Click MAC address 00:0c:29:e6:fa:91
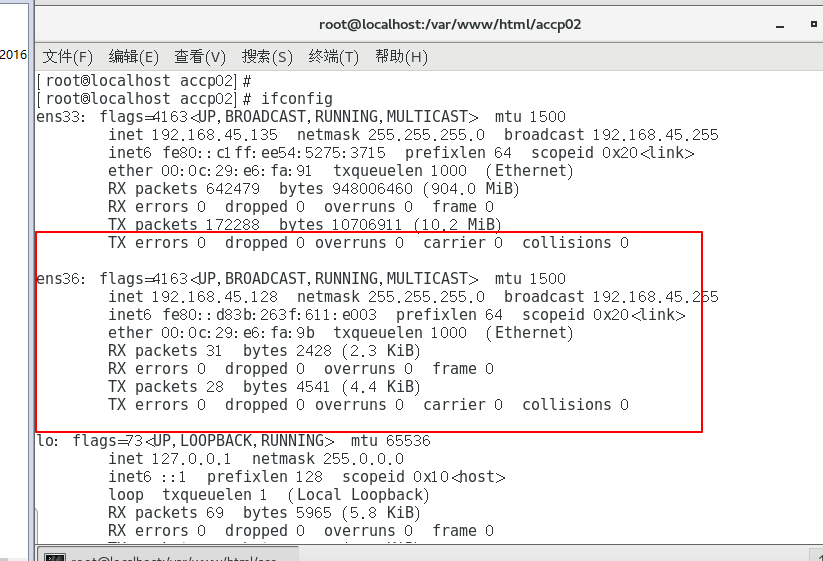 tap(236, 171)
